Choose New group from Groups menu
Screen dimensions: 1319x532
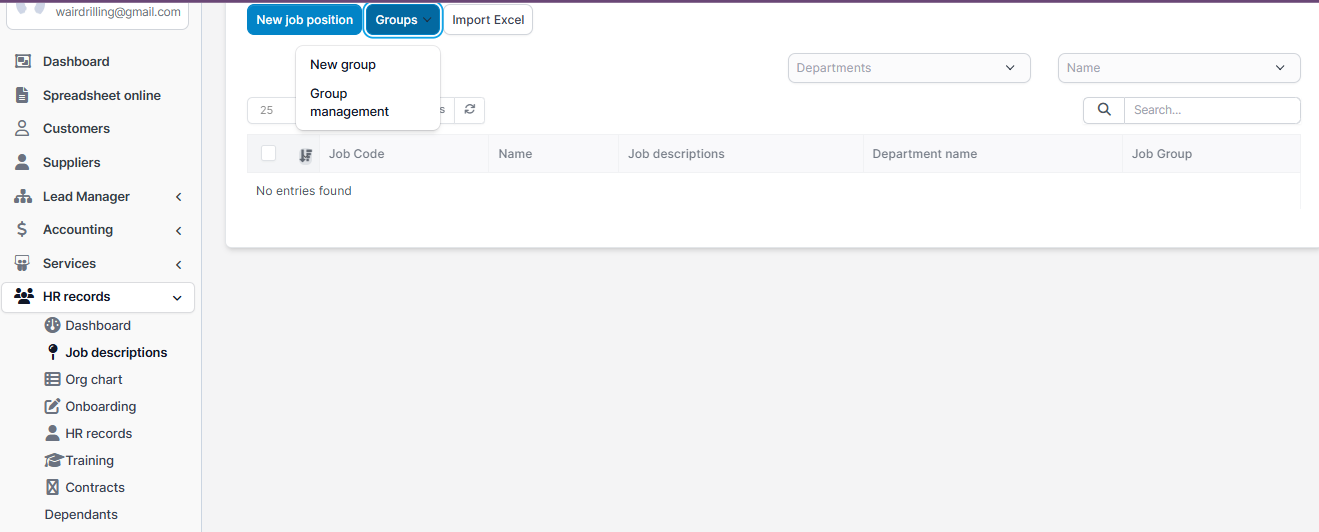(343, 65)
